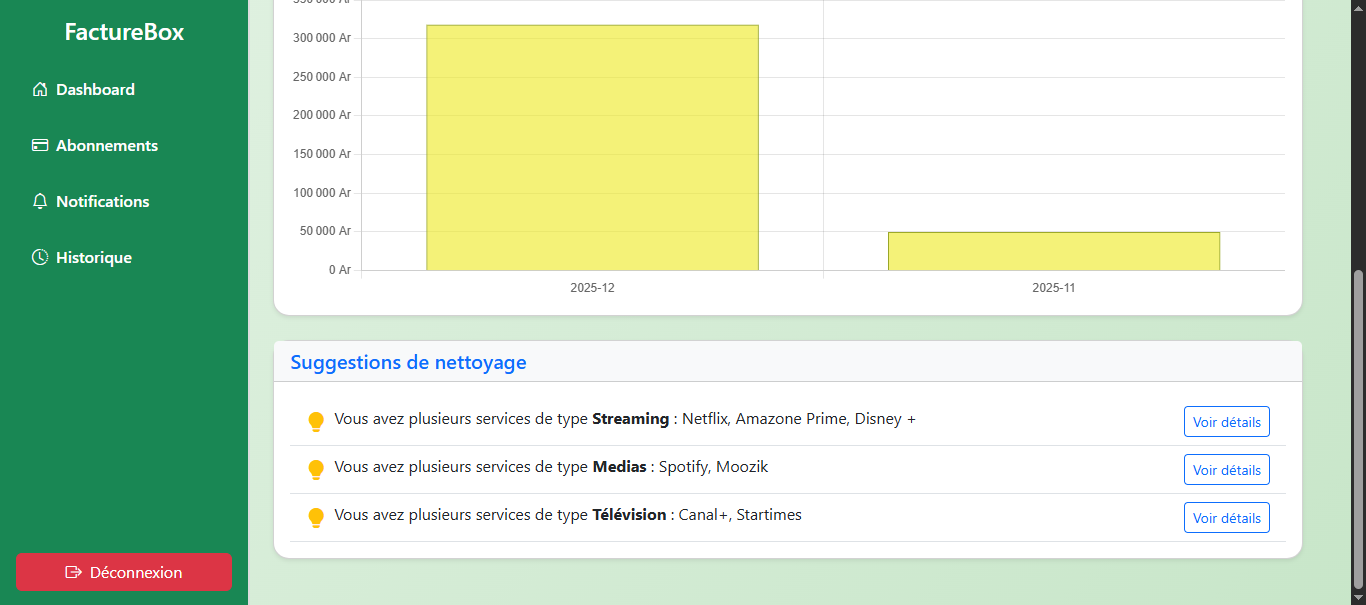Viewport: 1366px width, 605px height.
Task: Click the Abonnements card icon
Action: pos(40,145)
